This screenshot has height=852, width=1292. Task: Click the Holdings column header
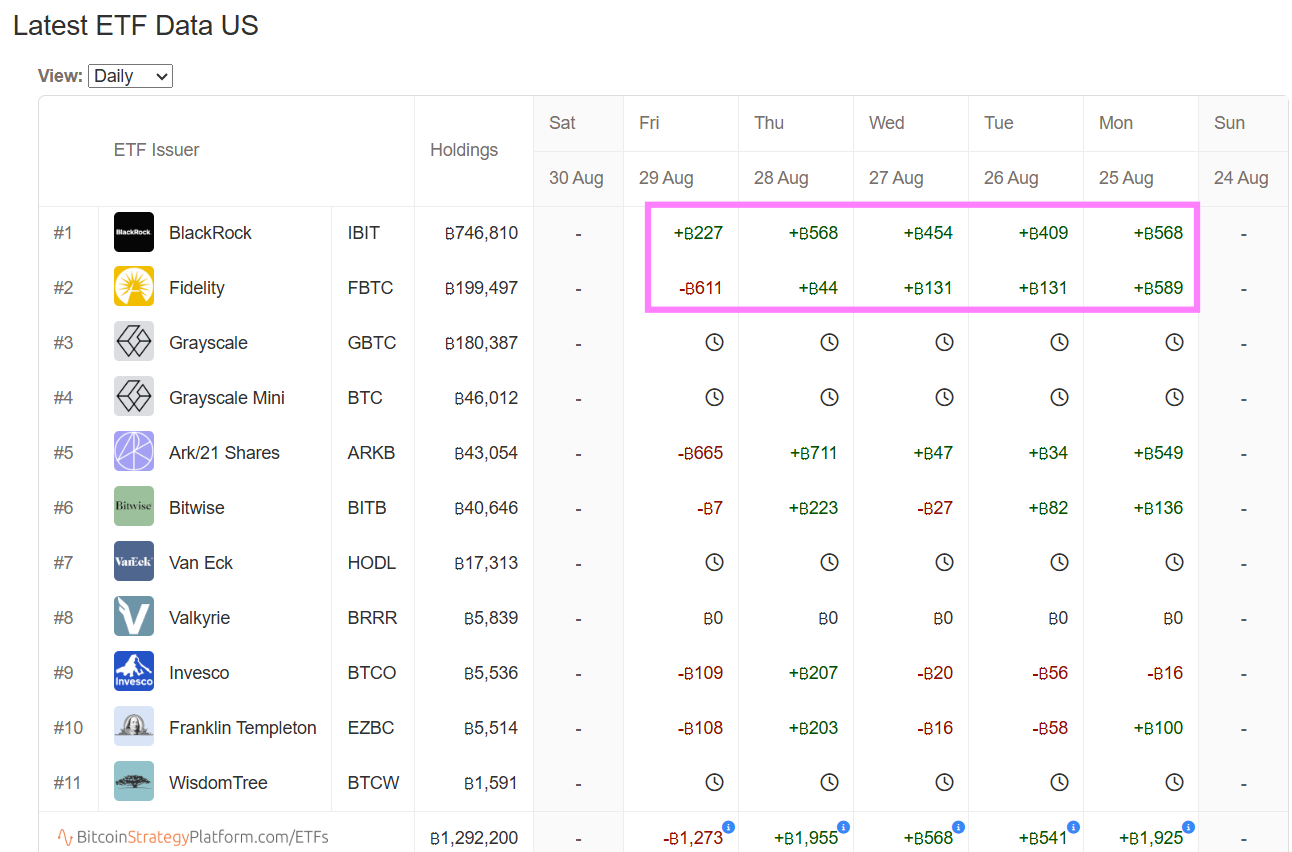tap(464, 150)
